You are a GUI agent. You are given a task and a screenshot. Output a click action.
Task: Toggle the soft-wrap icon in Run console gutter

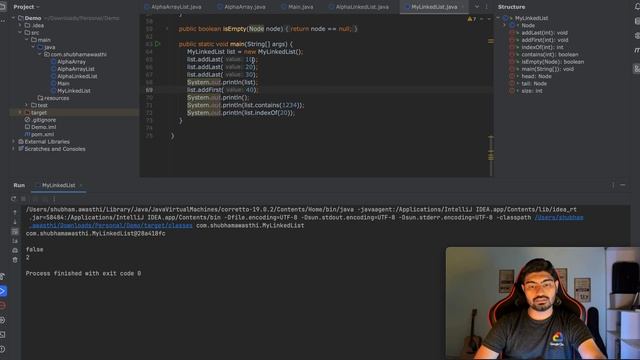point(15,231)
